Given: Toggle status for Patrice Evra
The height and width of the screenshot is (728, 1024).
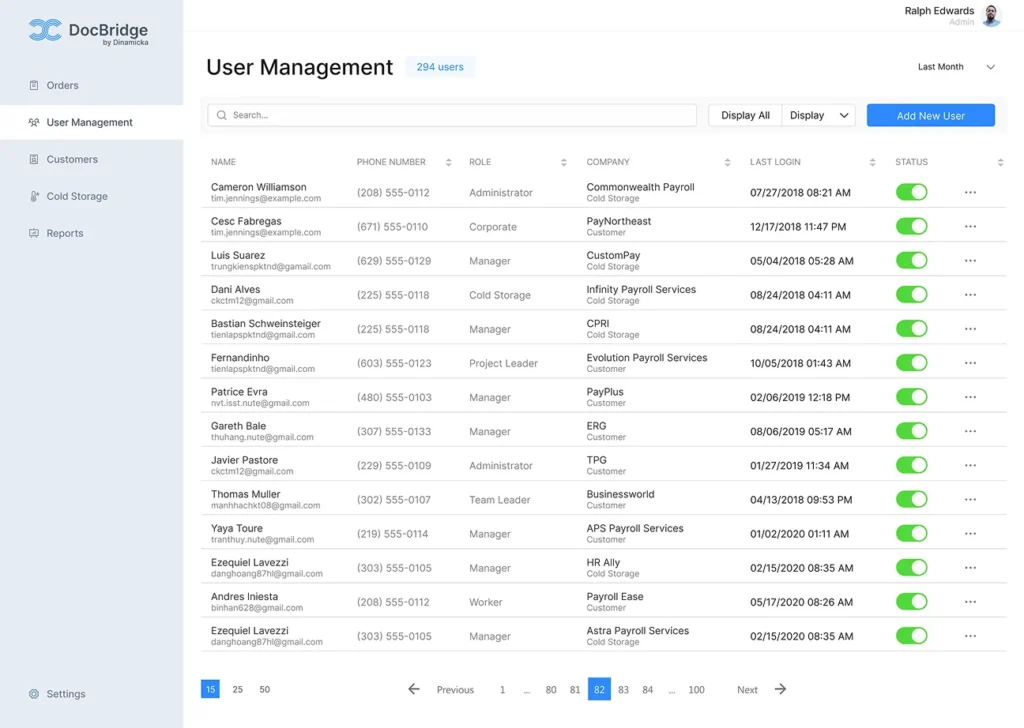Looking at the screenshot, I should pos(912,396).
